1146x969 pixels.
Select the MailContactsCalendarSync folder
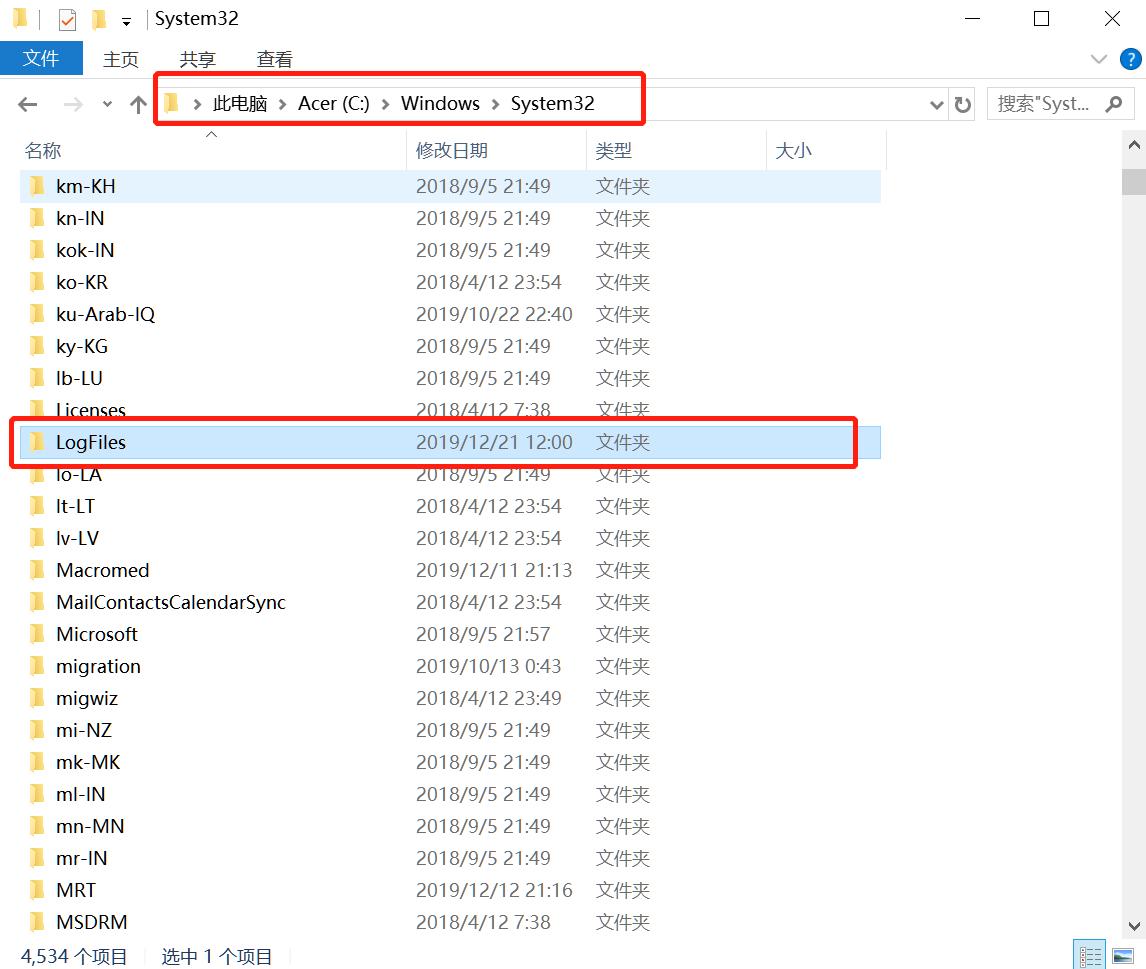(x=450, y=603)
